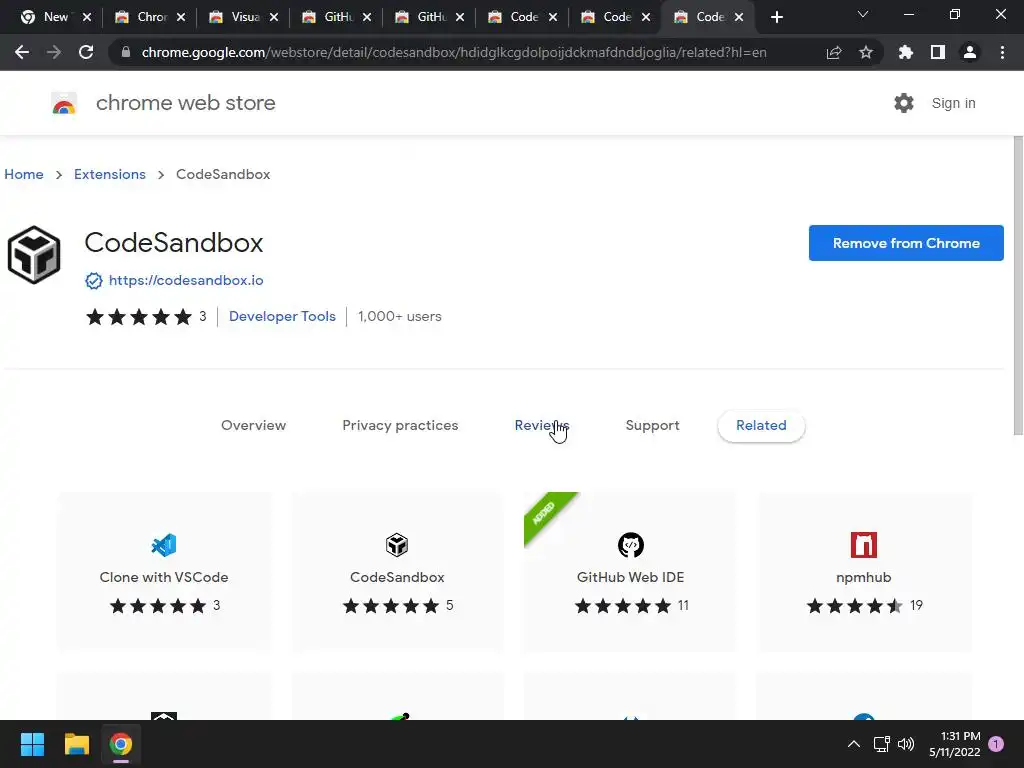Click the CodeSandbox cube logo
Viewport: 1024px width, 768px height.
(34, 255)
